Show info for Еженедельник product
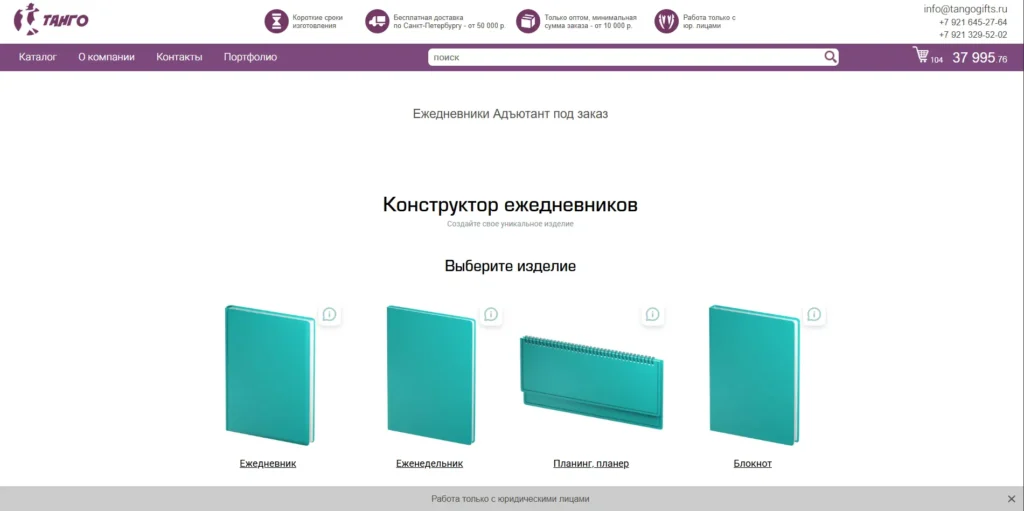 pos(491,314)
